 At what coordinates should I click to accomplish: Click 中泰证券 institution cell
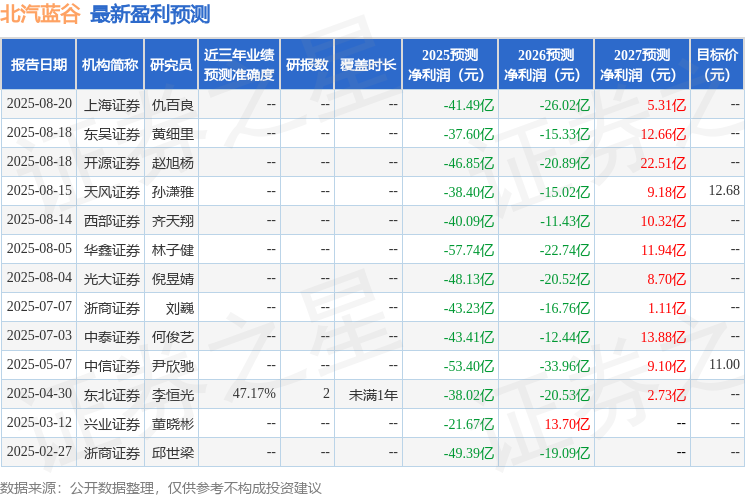[x=112, y=337]
